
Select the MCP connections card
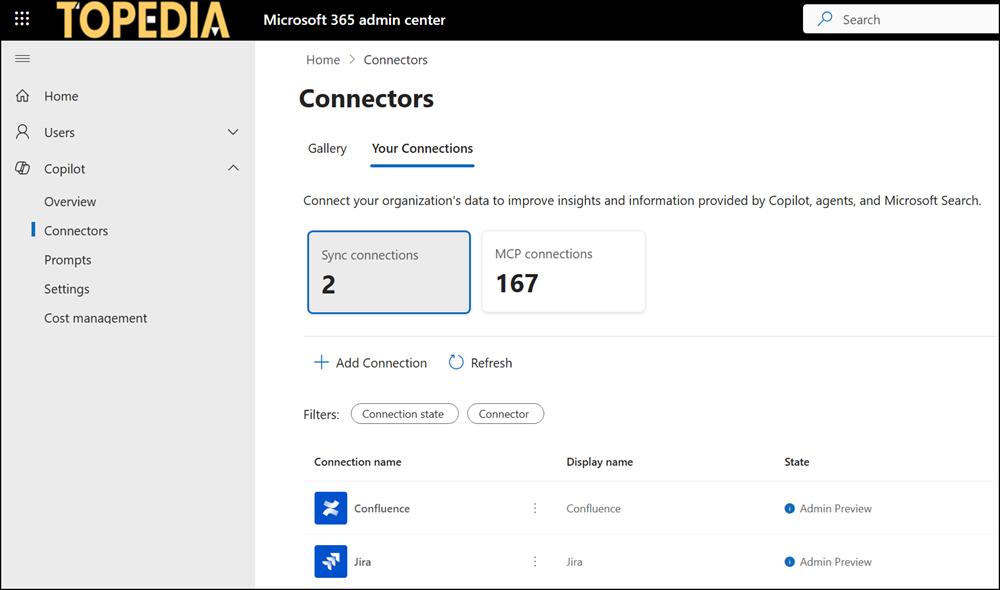click(x=563, y=272)
